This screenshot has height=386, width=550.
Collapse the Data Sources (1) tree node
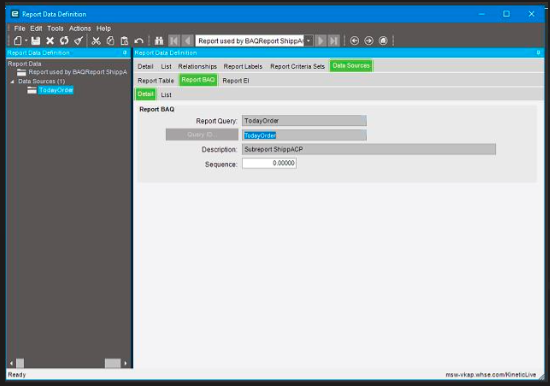(12, 81)
